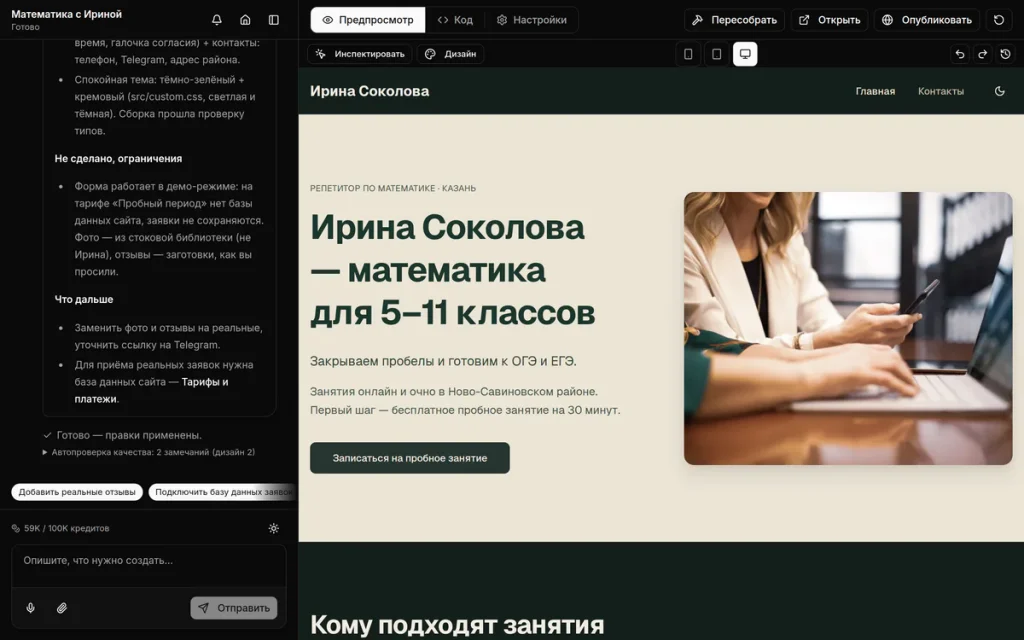Click status Готово — правки применены

122,435
